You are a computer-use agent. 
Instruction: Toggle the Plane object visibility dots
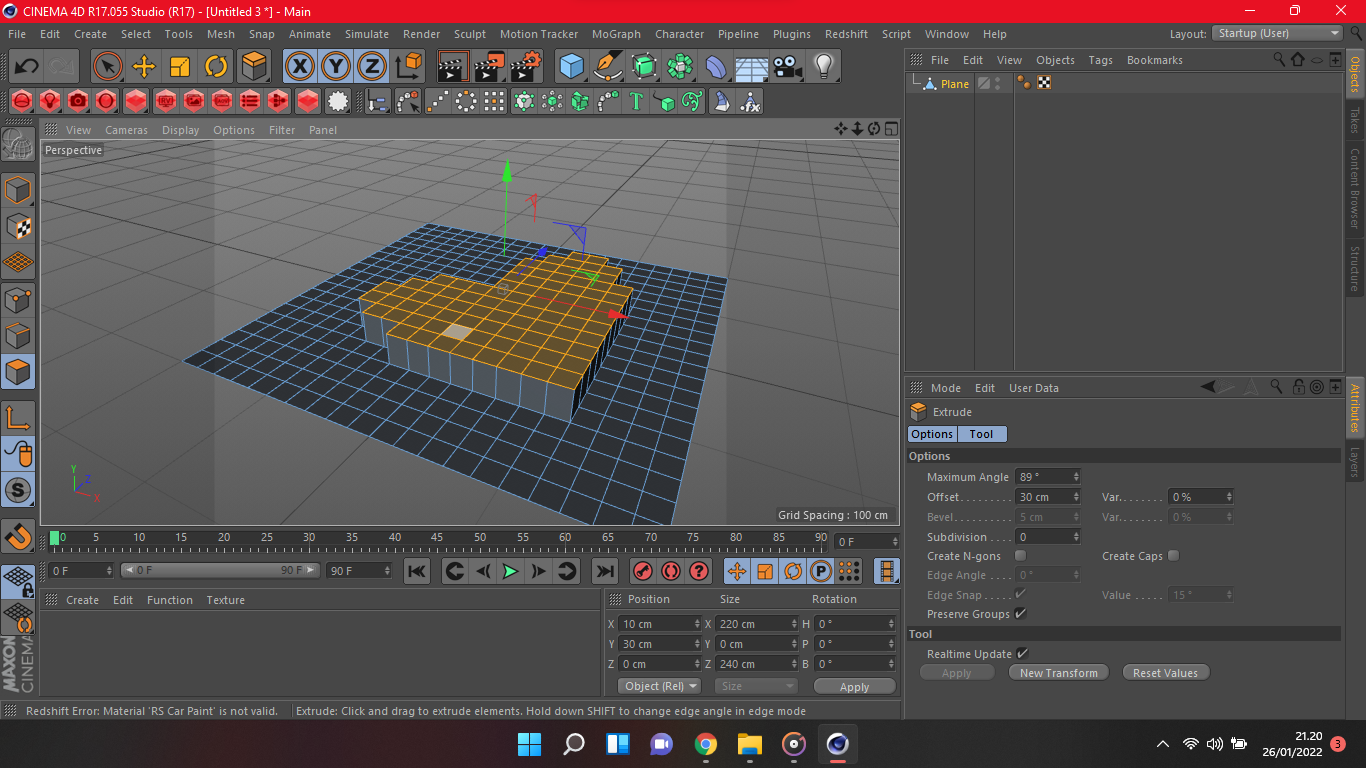click(x=997, y=84)
